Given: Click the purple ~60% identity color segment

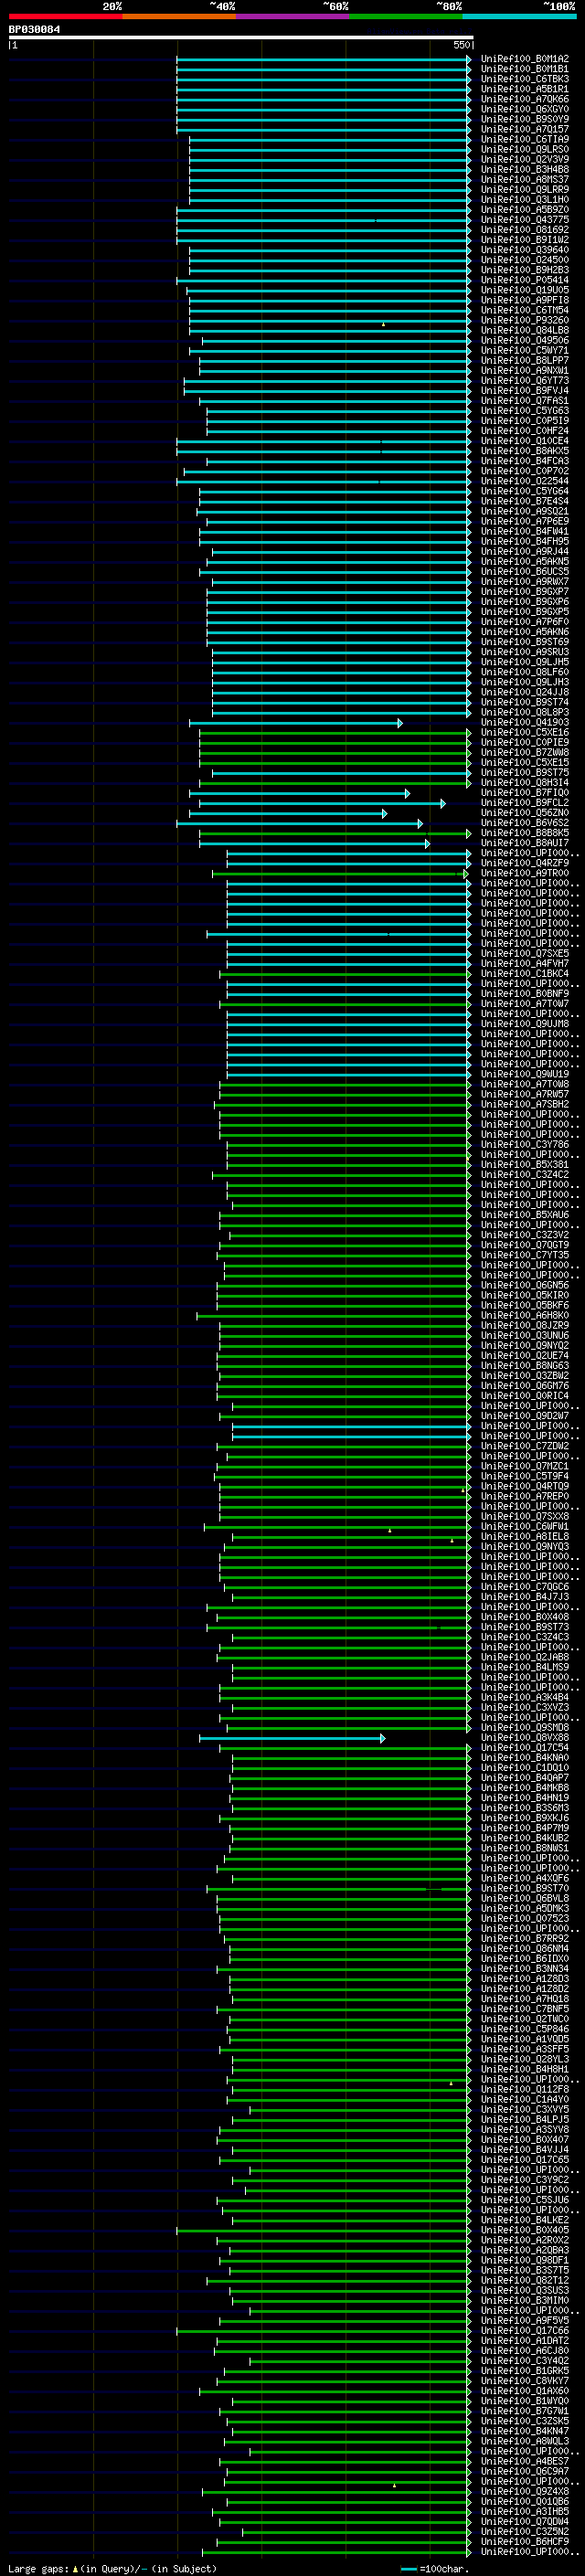Looking at the screenshot, I should click(x=293, y=16).
